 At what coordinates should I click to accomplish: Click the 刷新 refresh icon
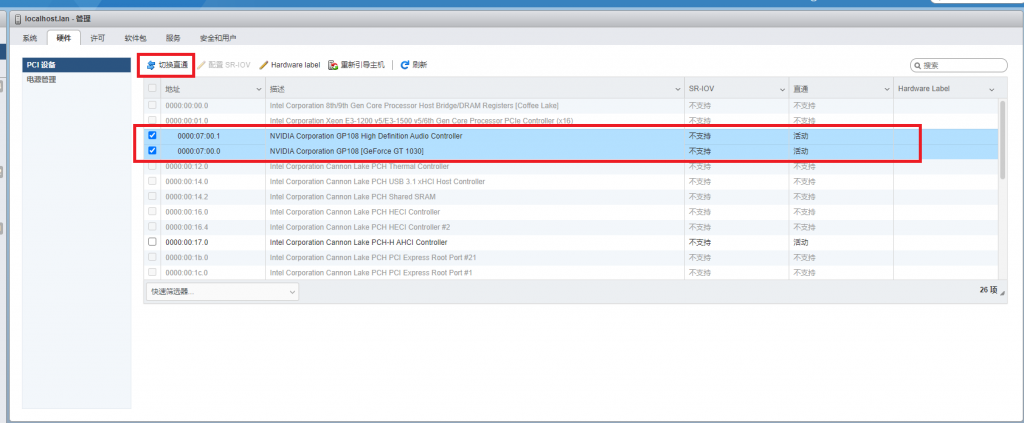tap(405, 65)
